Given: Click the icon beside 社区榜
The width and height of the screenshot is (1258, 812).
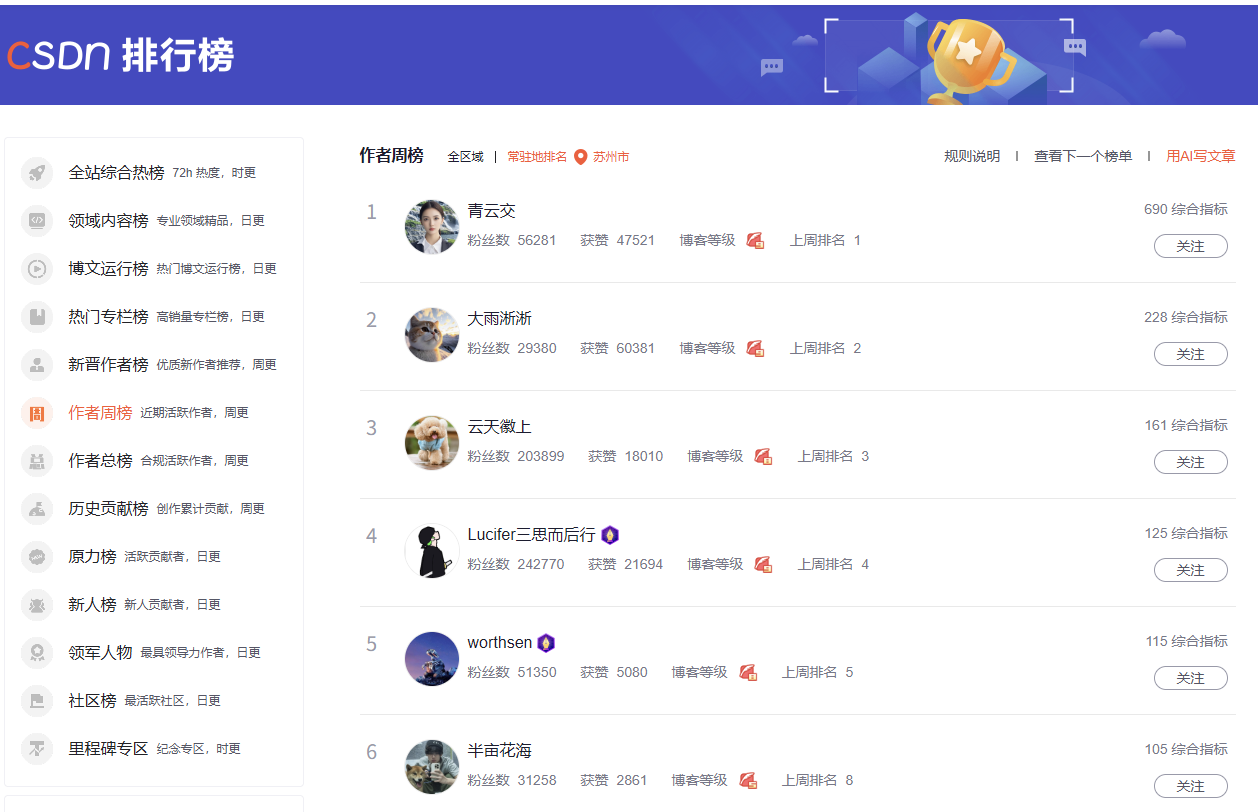Looking at the screenshot, I should pos(37,701).
